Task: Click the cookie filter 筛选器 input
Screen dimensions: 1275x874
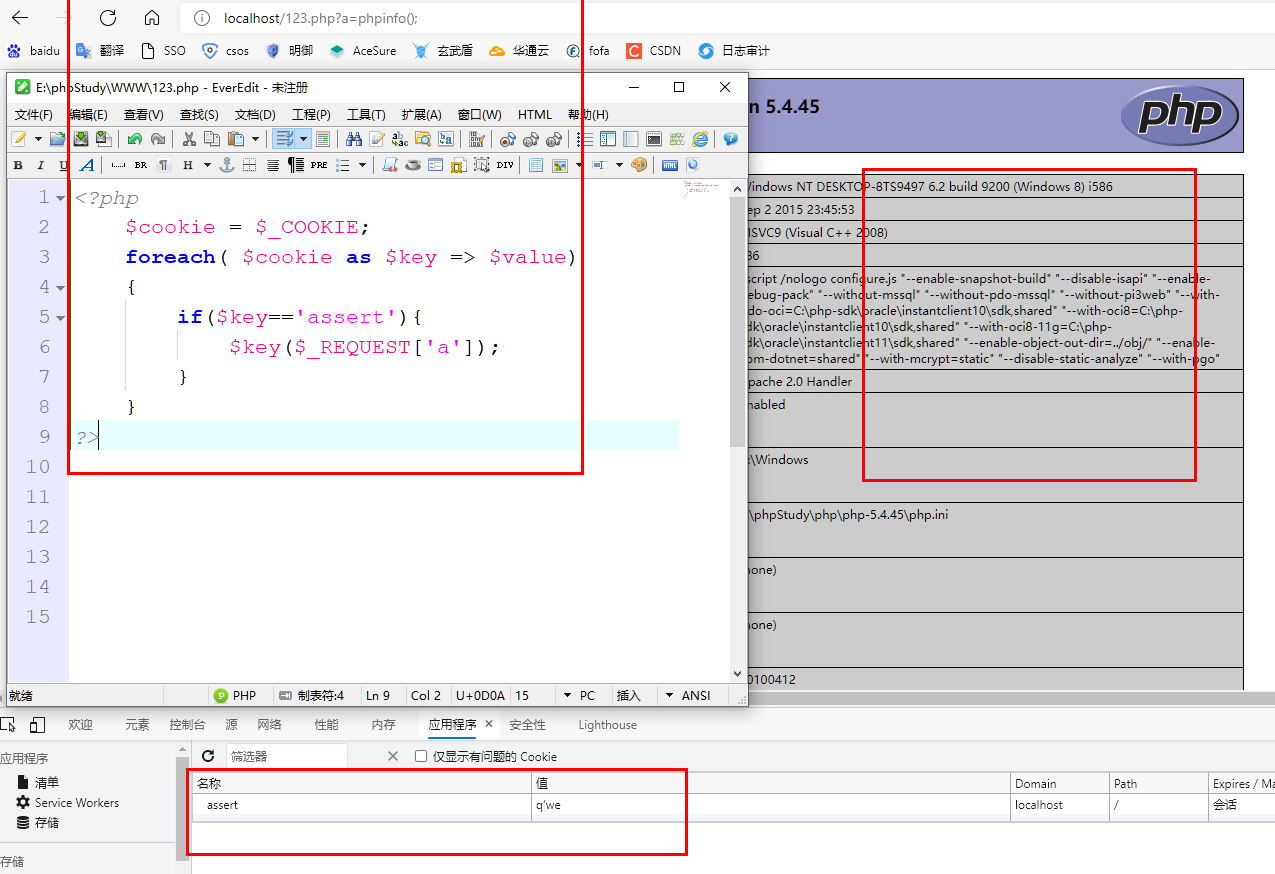Action: pos(286,756)
